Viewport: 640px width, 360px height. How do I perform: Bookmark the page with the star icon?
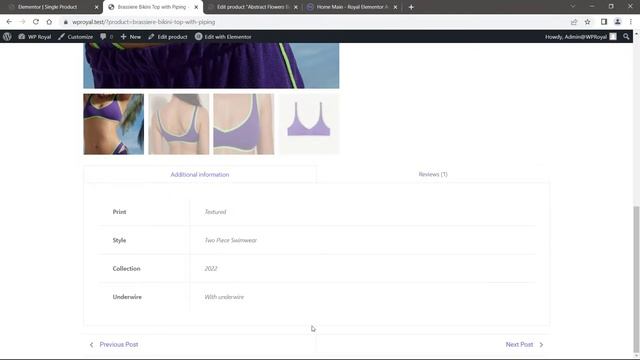point(587,22)
